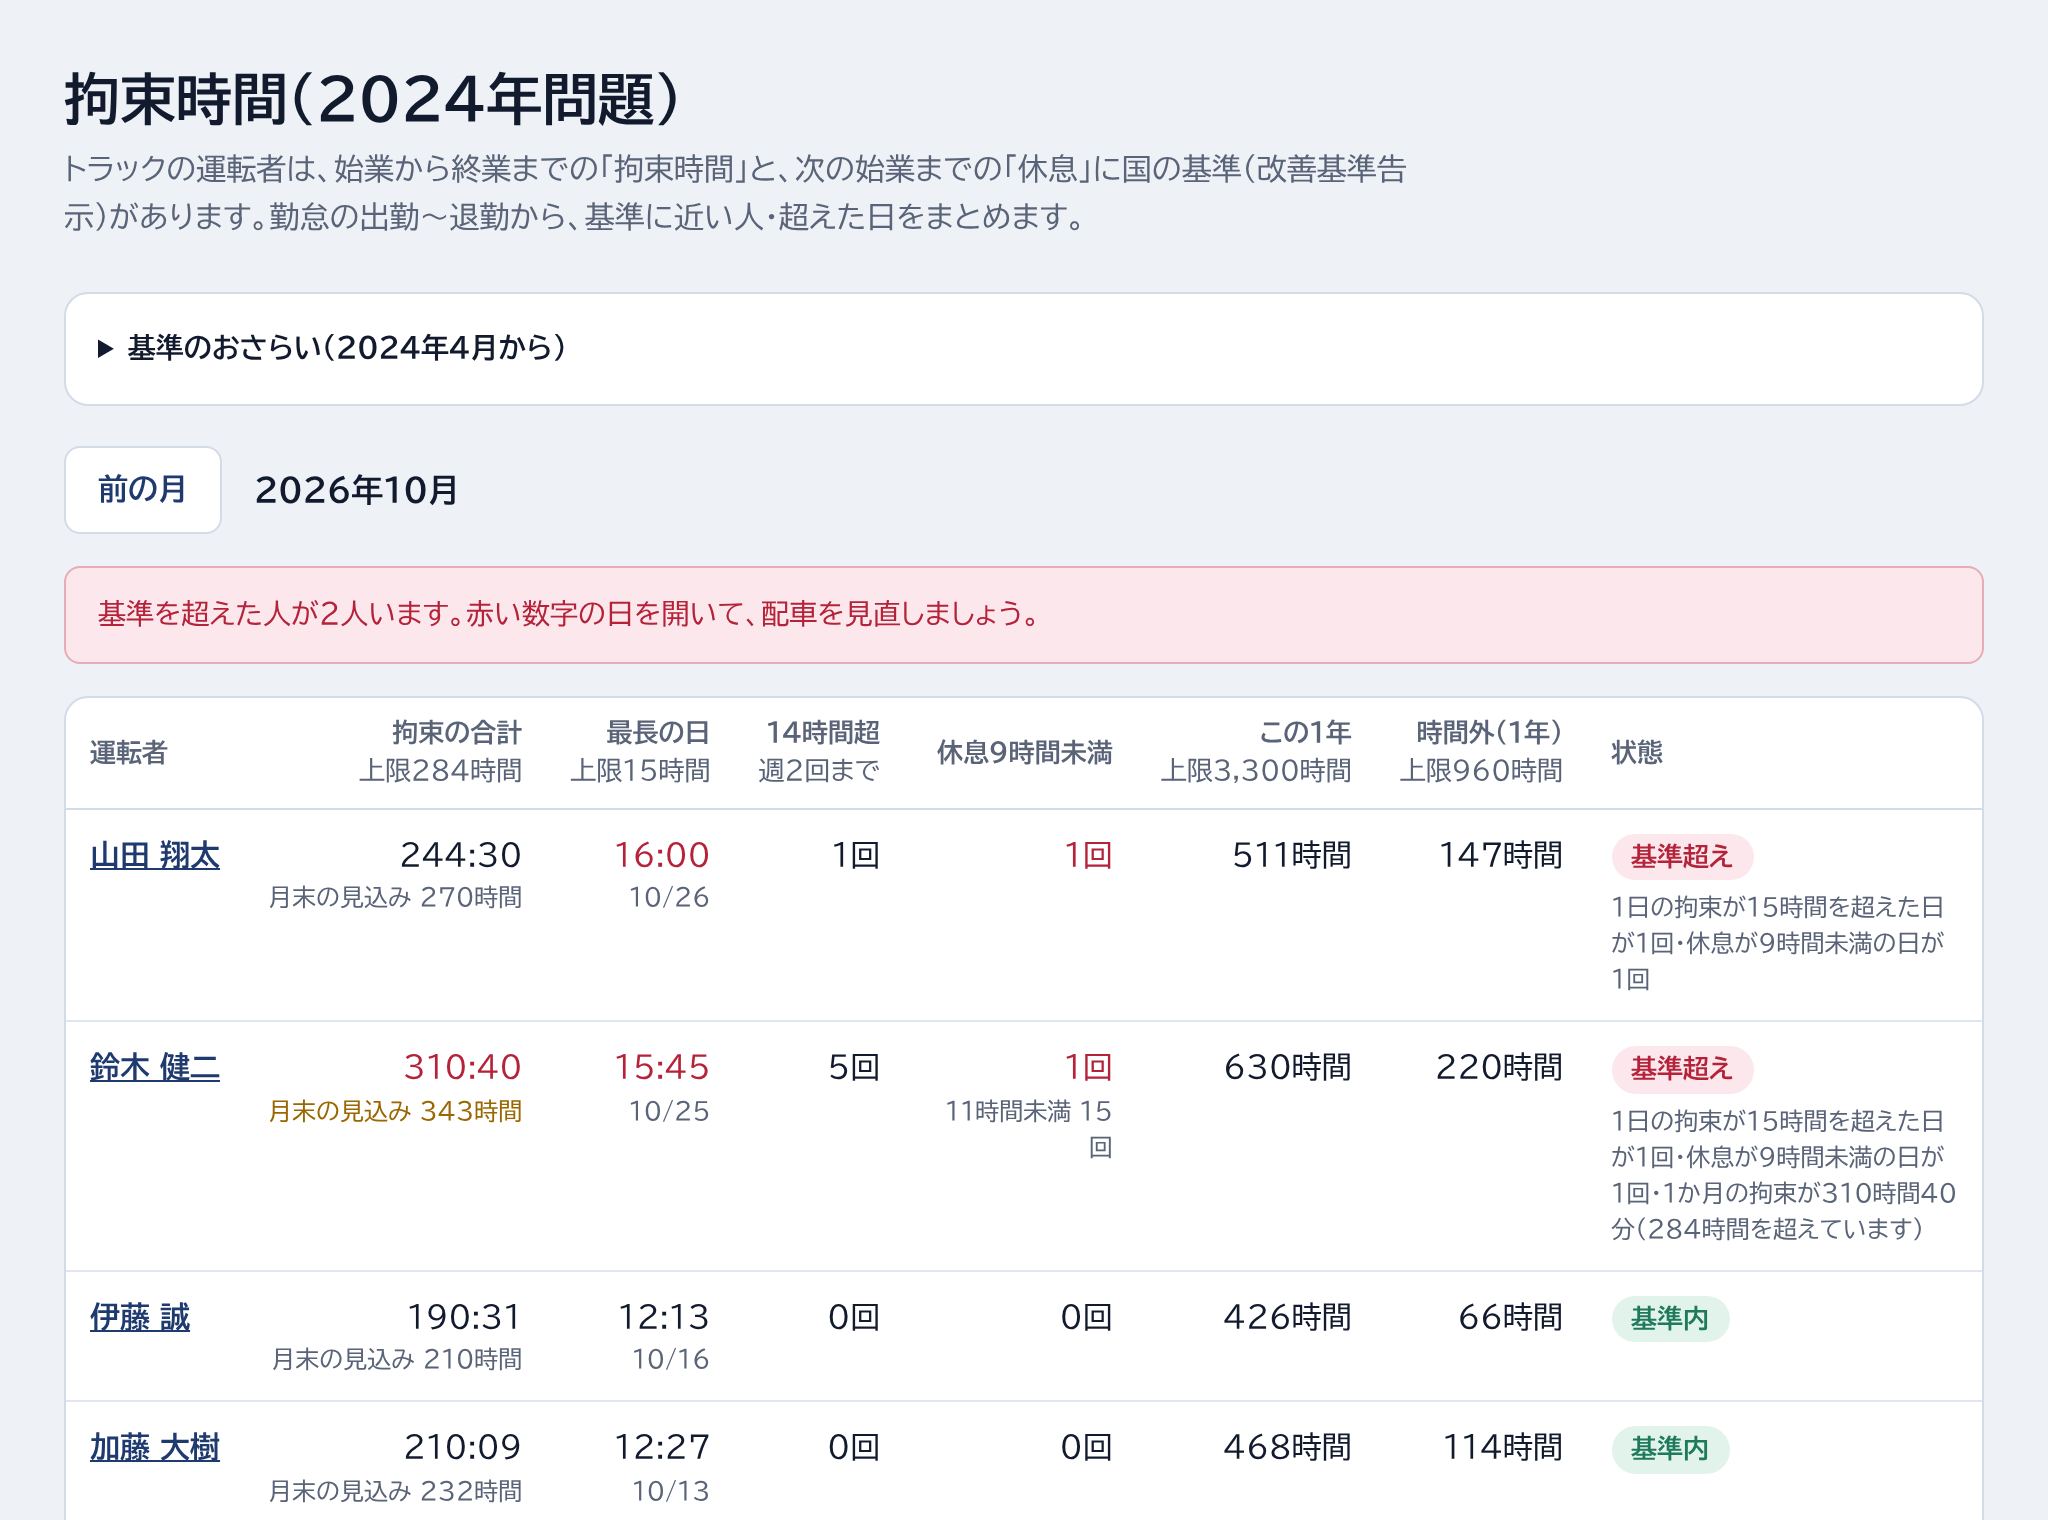The width and height of the screenshot is (2048, 1520).
Task: Click 基準内 badge in 加藤 大樹 row
Action: [1670, 1449]
